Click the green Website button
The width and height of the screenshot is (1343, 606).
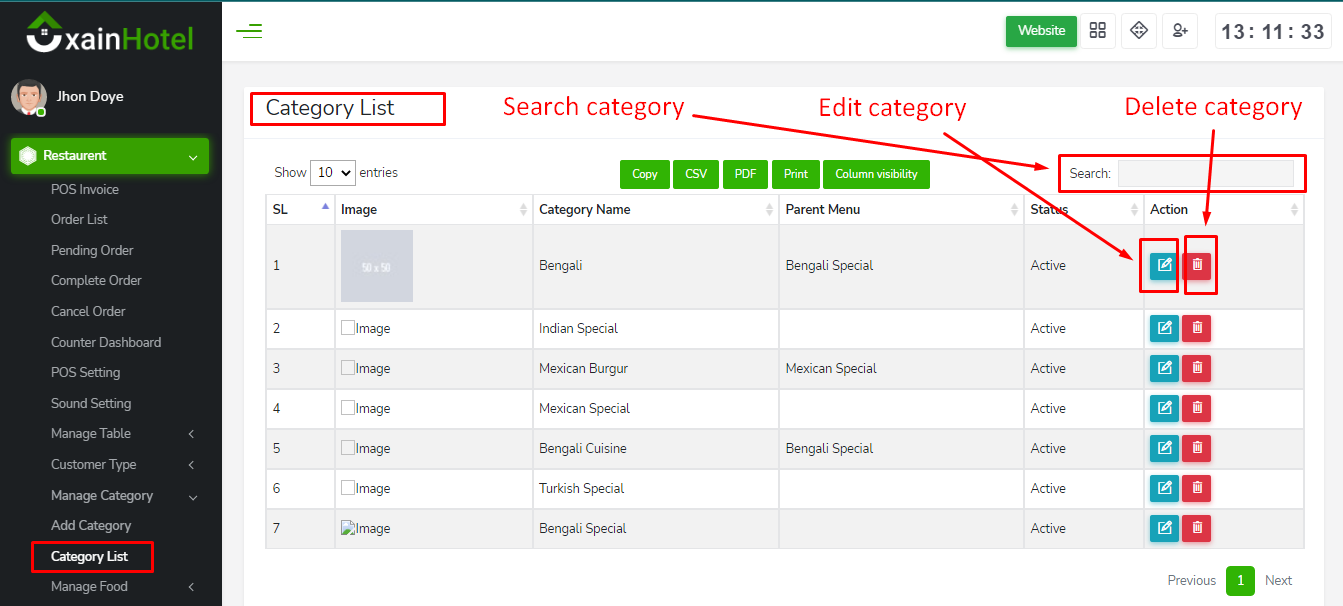tap(1041, 31)
